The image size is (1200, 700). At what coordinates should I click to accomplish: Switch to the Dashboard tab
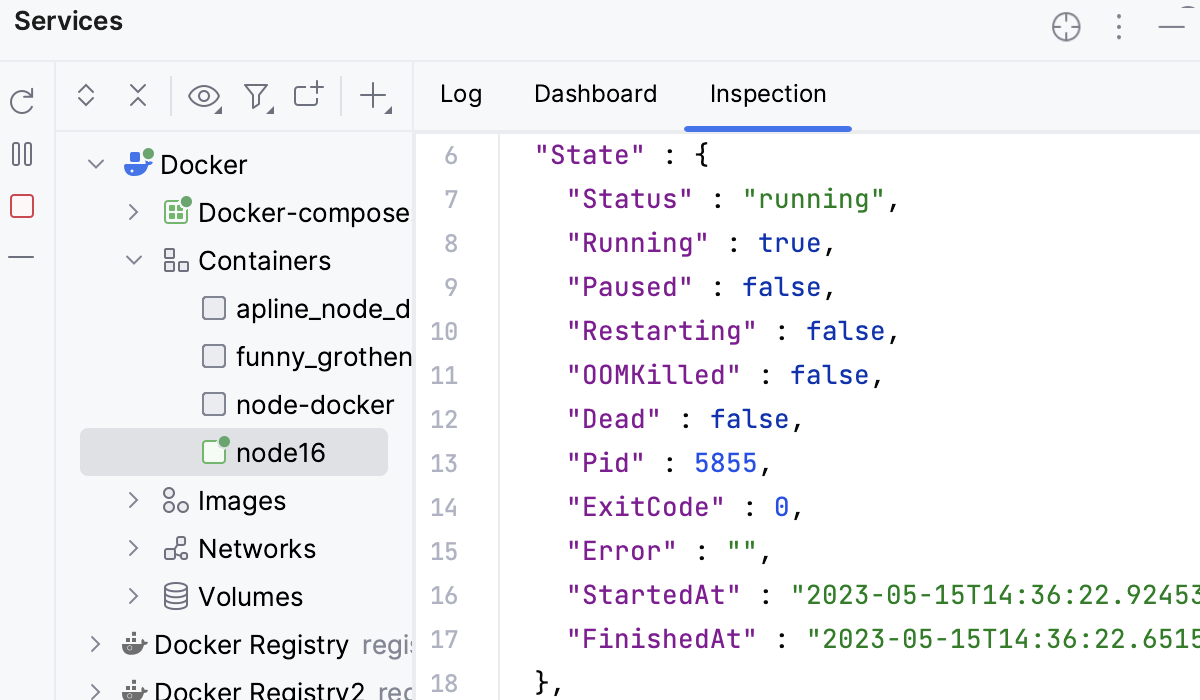[x=595, y=93]
